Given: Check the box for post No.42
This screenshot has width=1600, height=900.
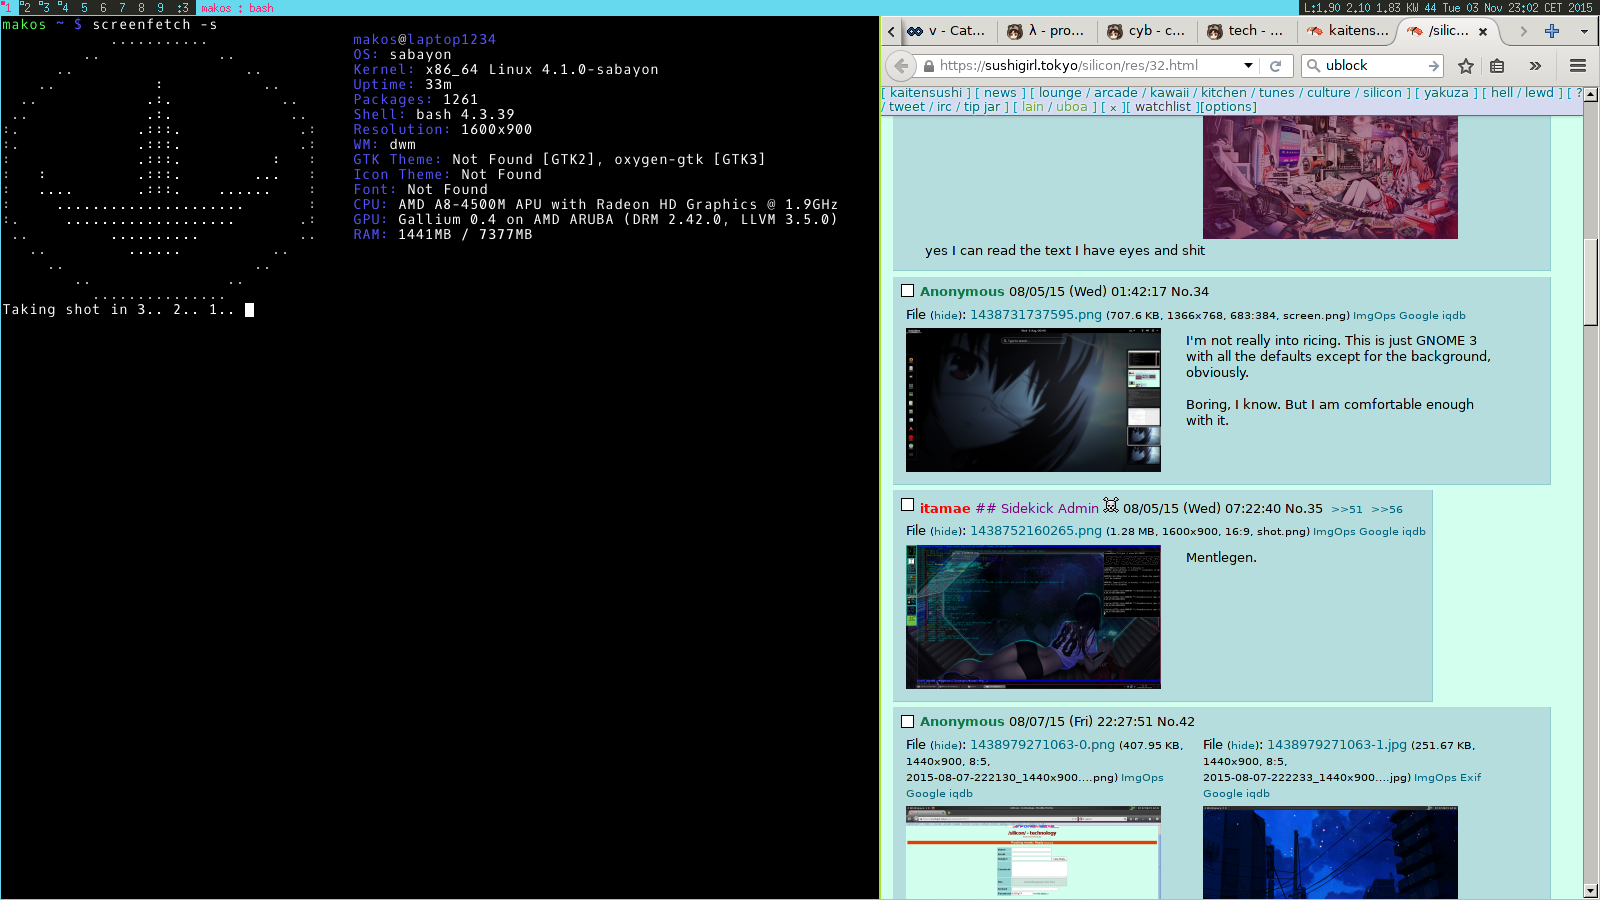Looking at the screenshot, I should (908, 721).
